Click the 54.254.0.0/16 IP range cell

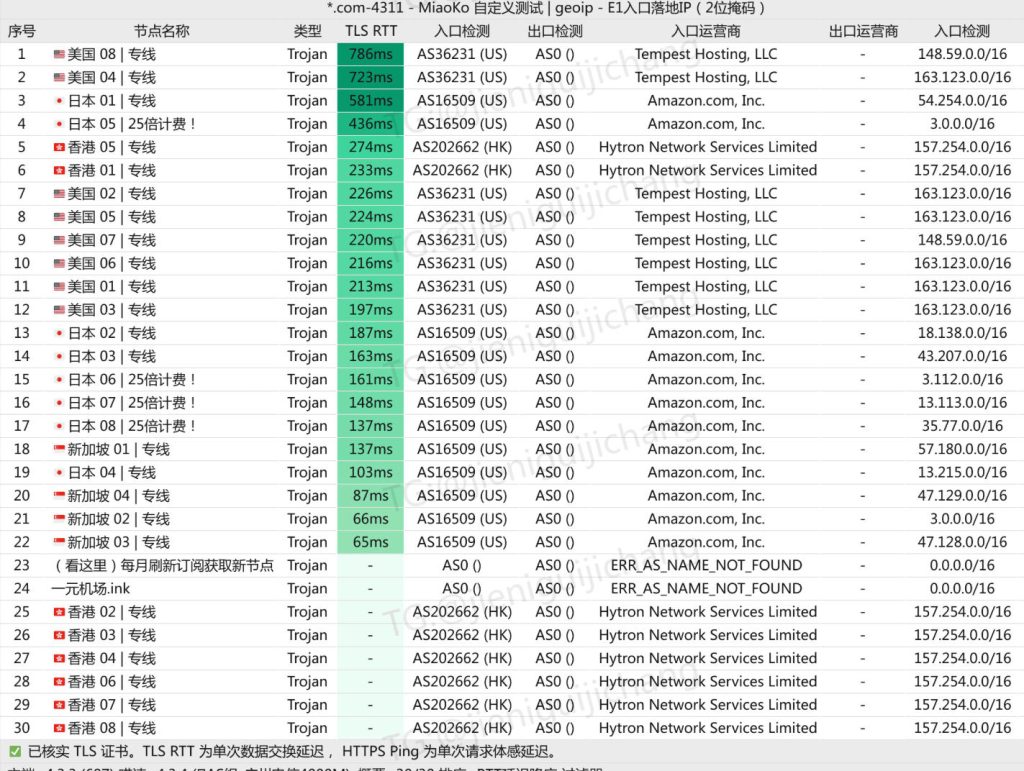(962, 101)
